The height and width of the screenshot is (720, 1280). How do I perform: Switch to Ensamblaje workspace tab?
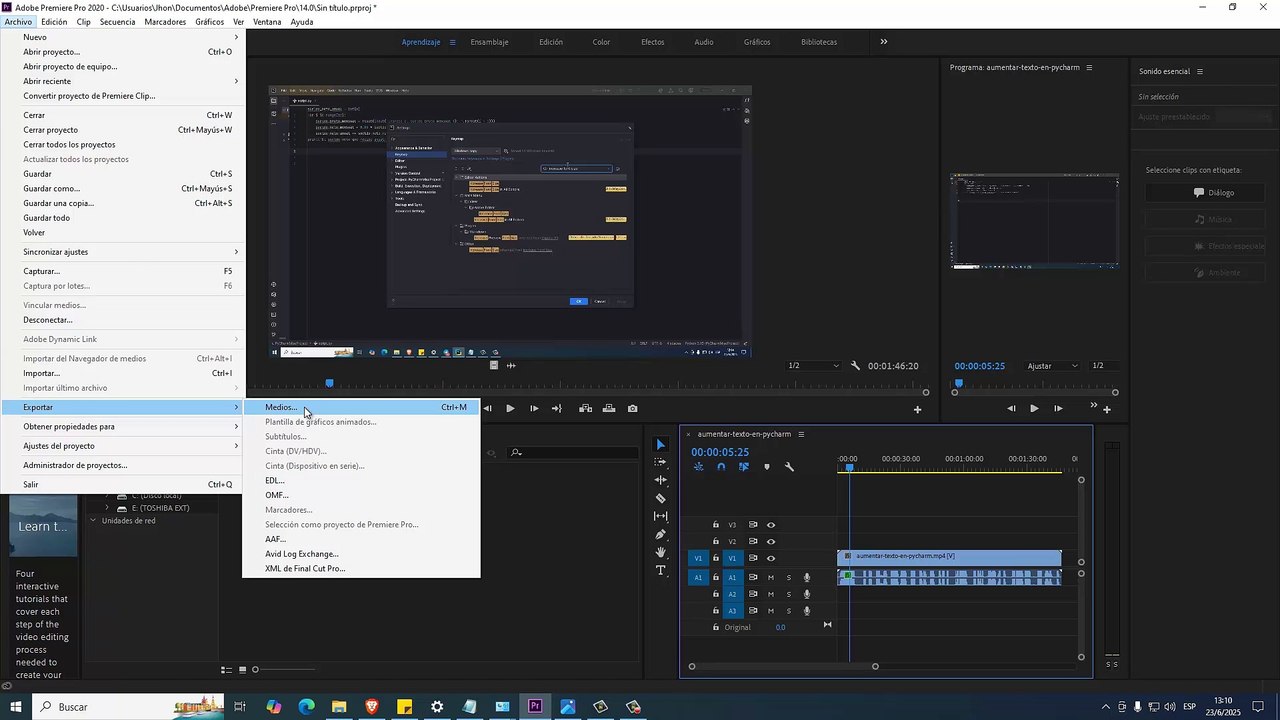pos(490,42)
